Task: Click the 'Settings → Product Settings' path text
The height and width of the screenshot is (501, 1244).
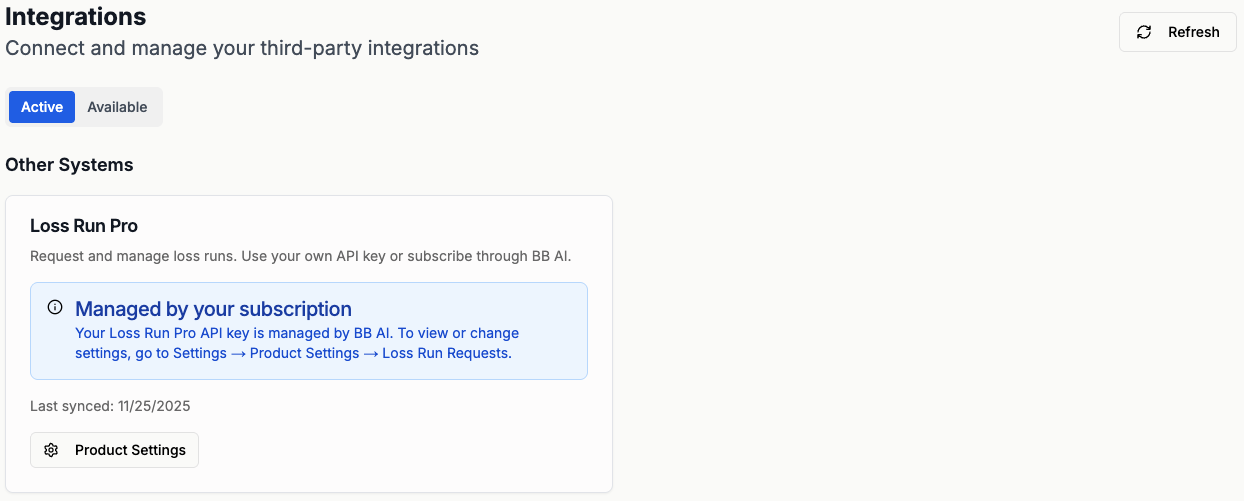Action: click(x=266, y=353)
